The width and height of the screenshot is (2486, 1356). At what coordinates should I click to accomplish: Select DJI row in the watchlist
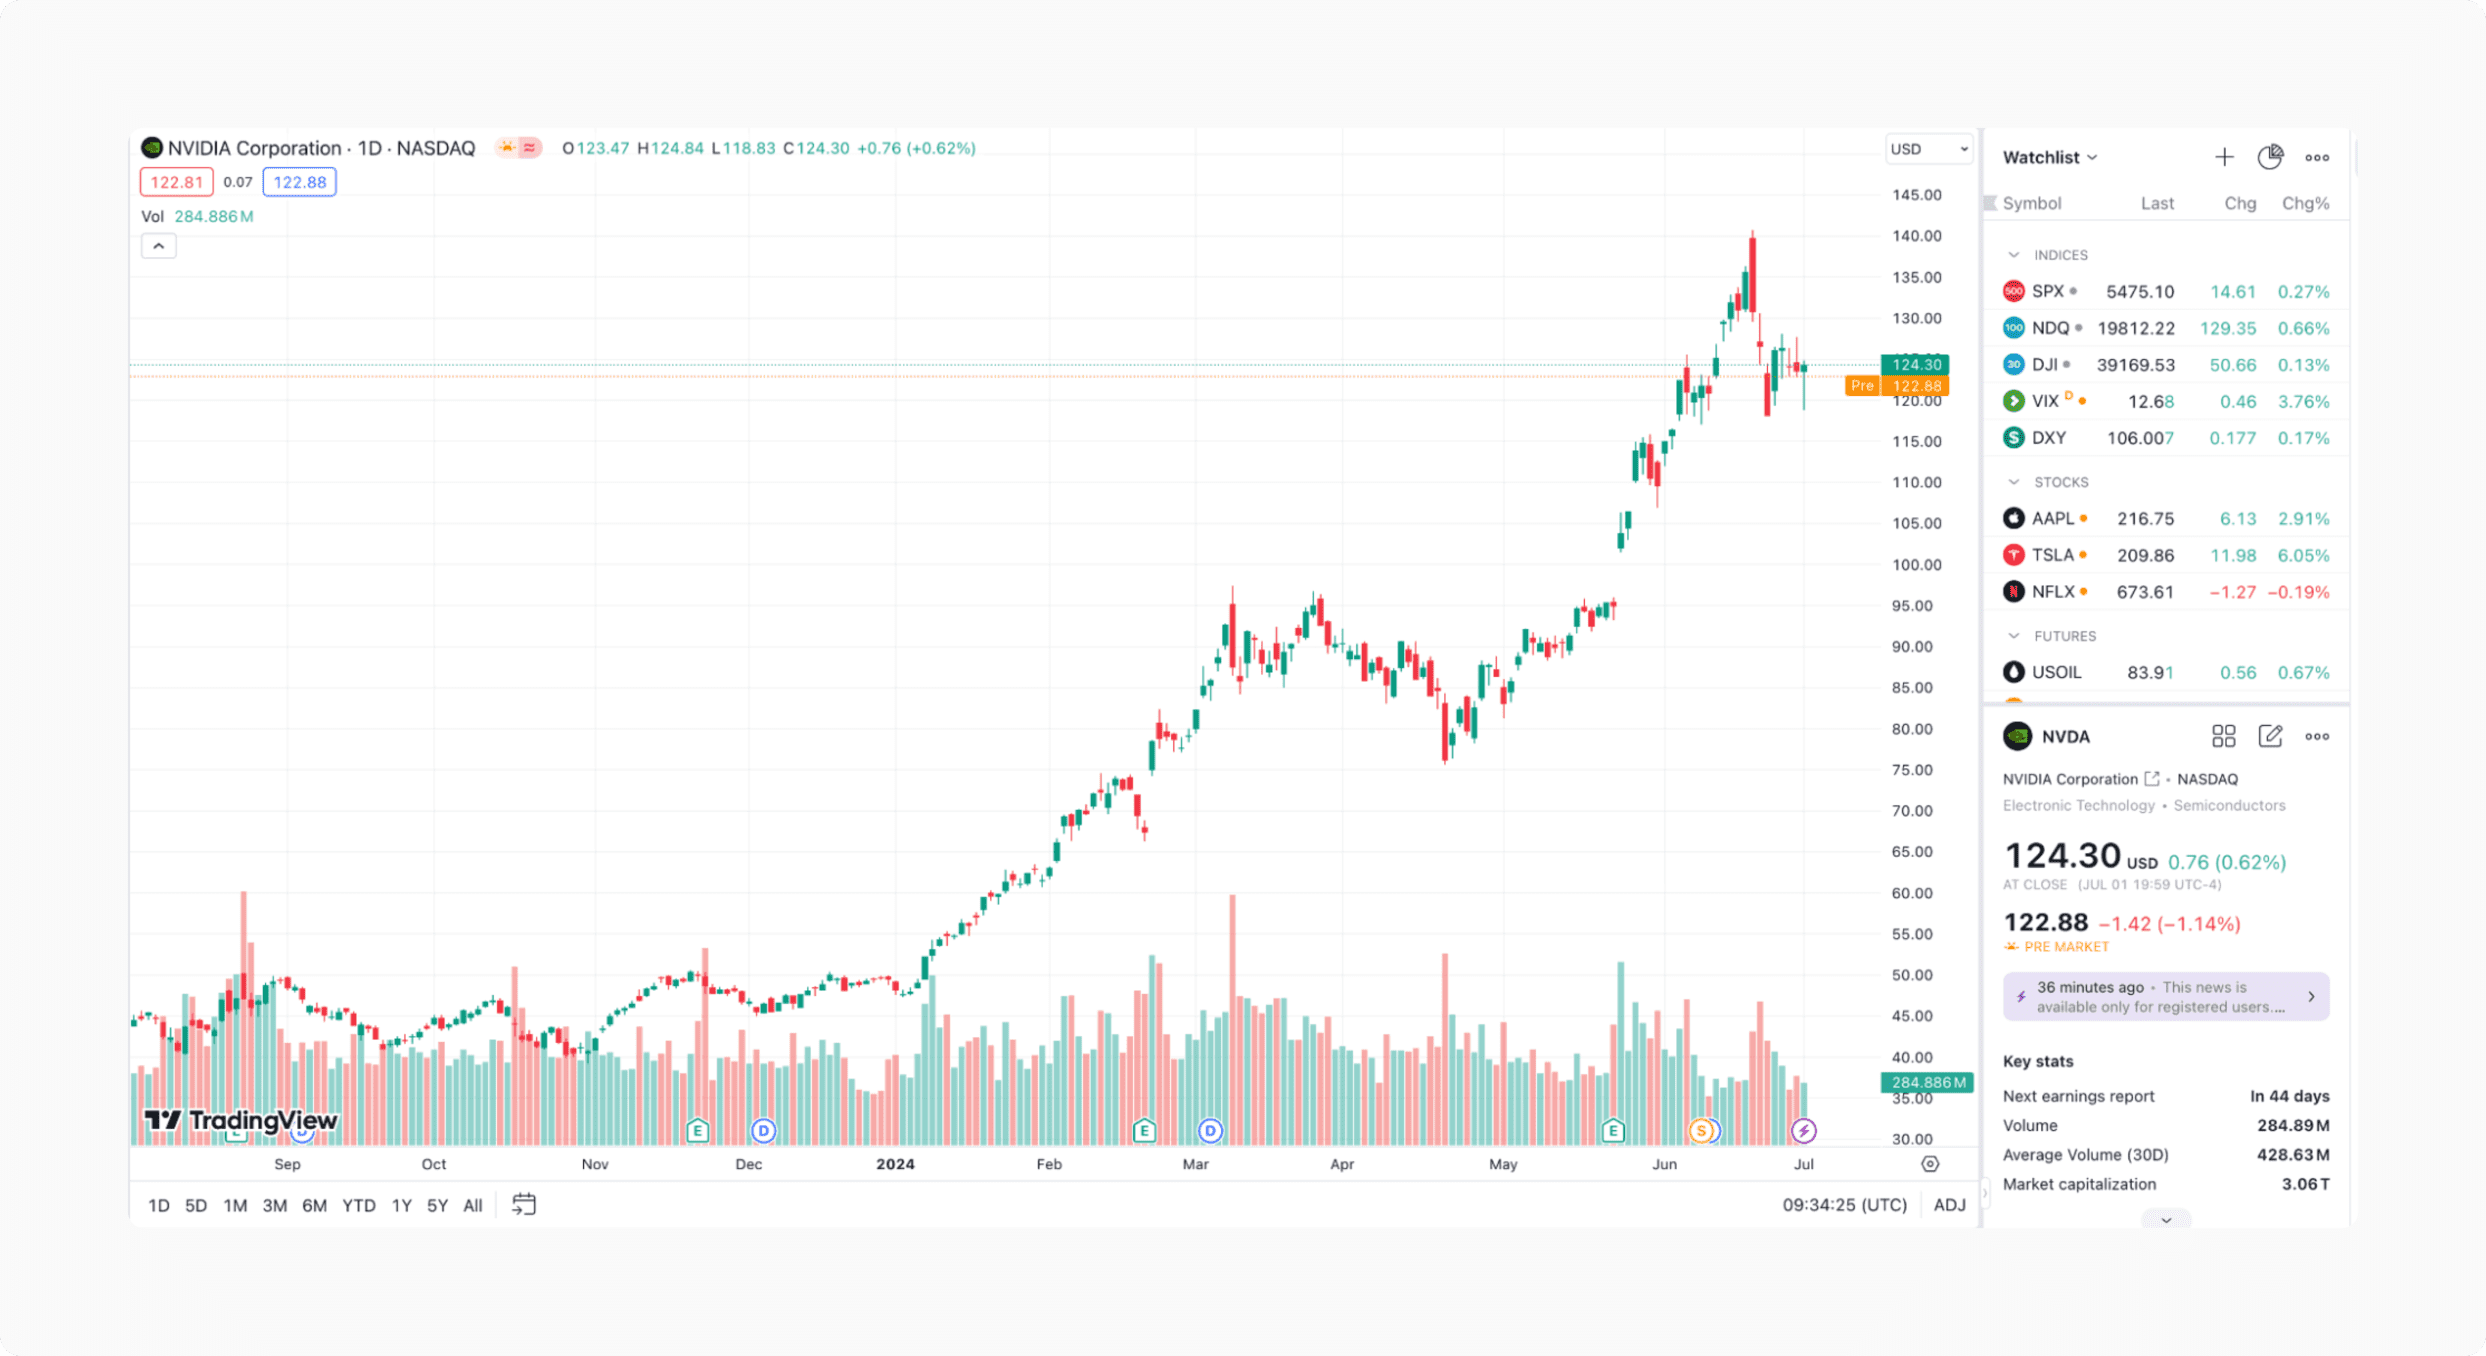click(2165, 364)
